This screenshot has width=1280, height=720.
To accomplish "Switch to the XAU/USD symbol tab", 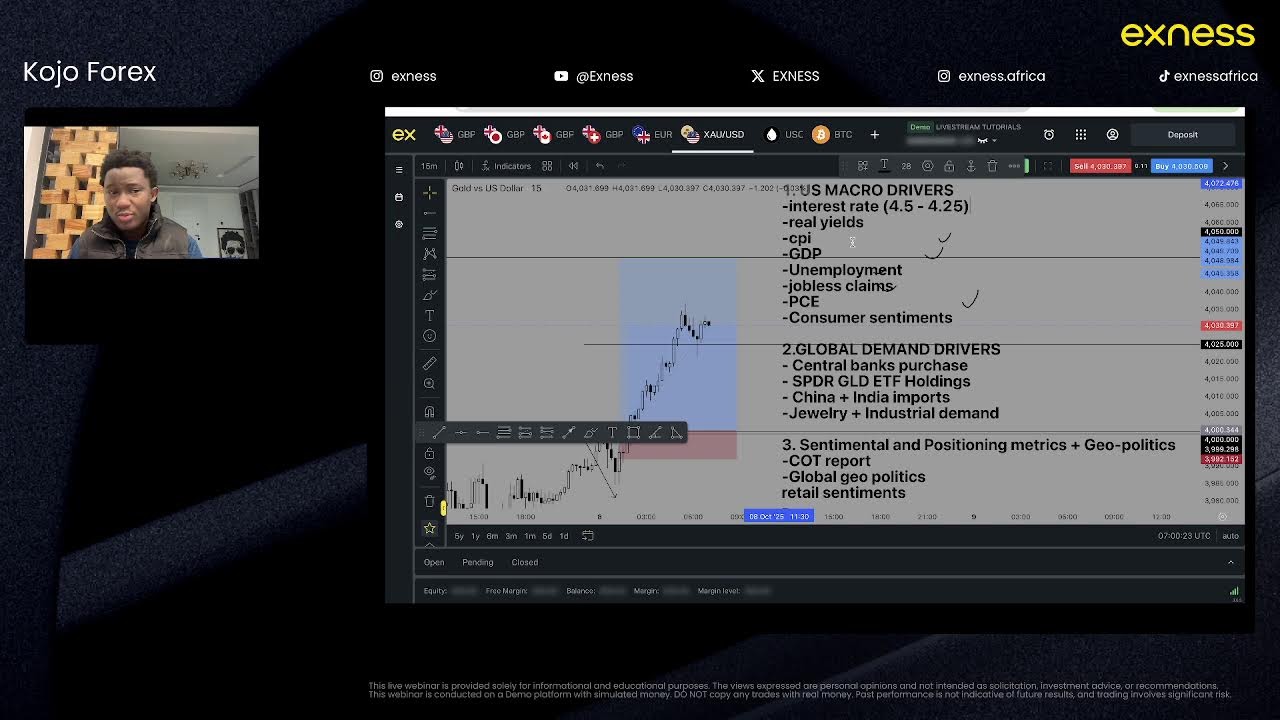I will point(713,135).
